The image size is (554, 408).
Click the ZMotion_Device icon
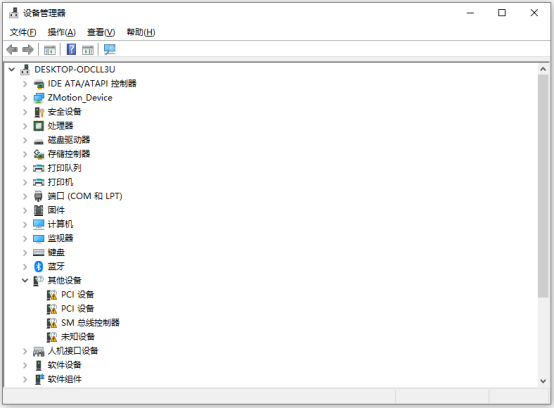(39, 98)
